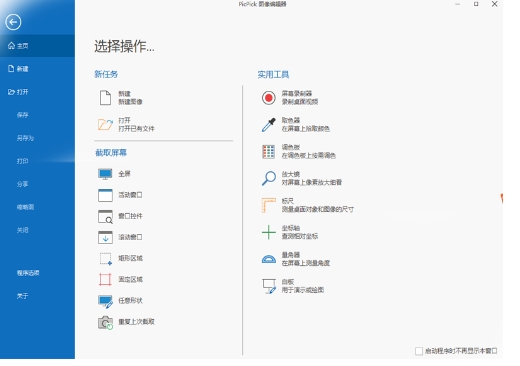Choose 任意形状 freehand capture
The image size is (520, 366).
pos(120,301)
